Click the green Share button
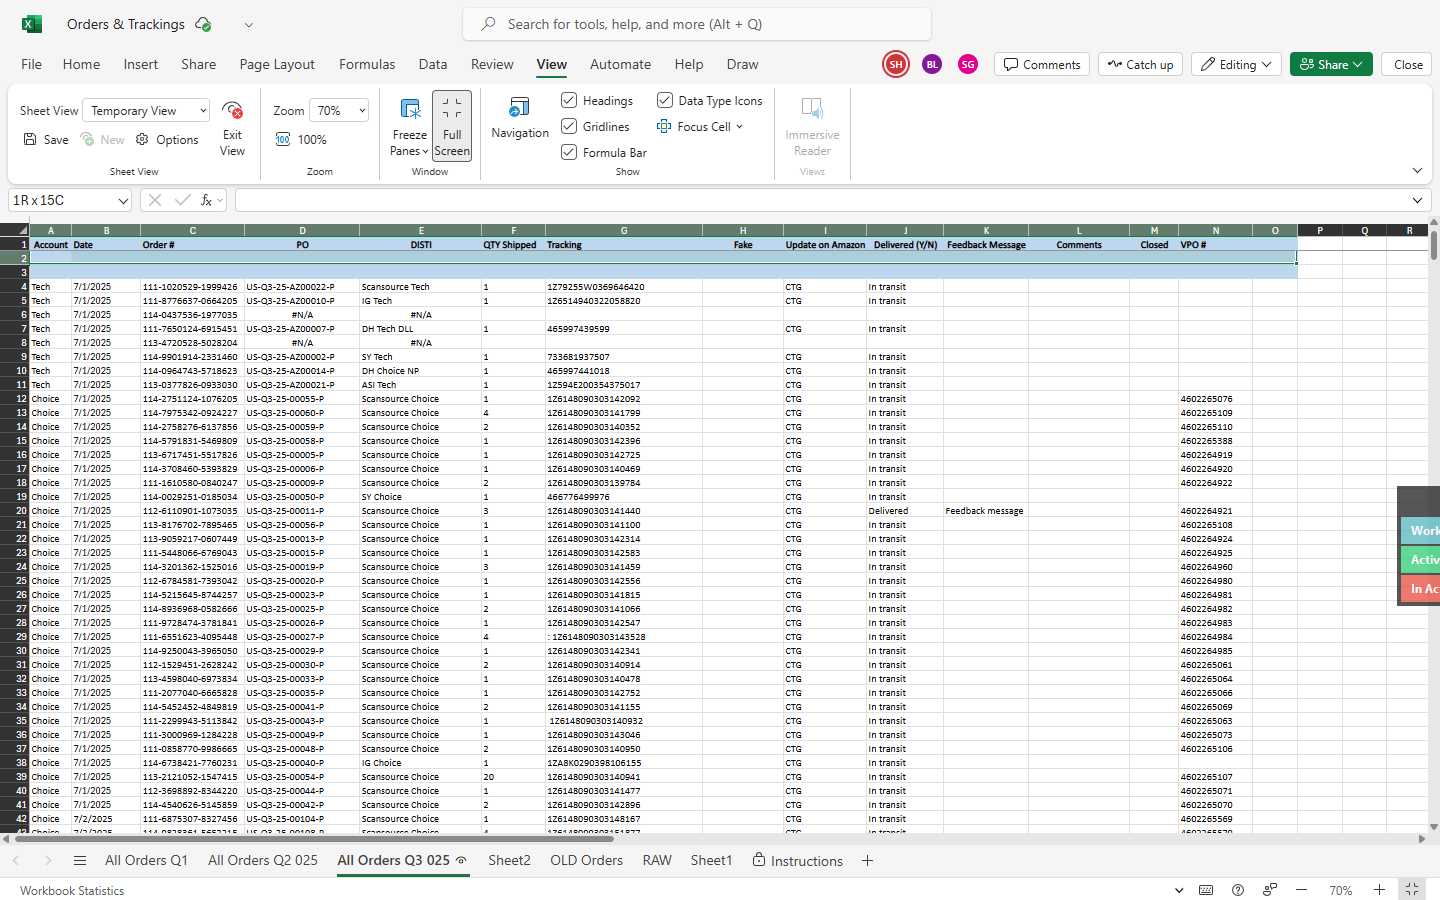This screenshot has width=1440, height=900. tap(1331, 64)
